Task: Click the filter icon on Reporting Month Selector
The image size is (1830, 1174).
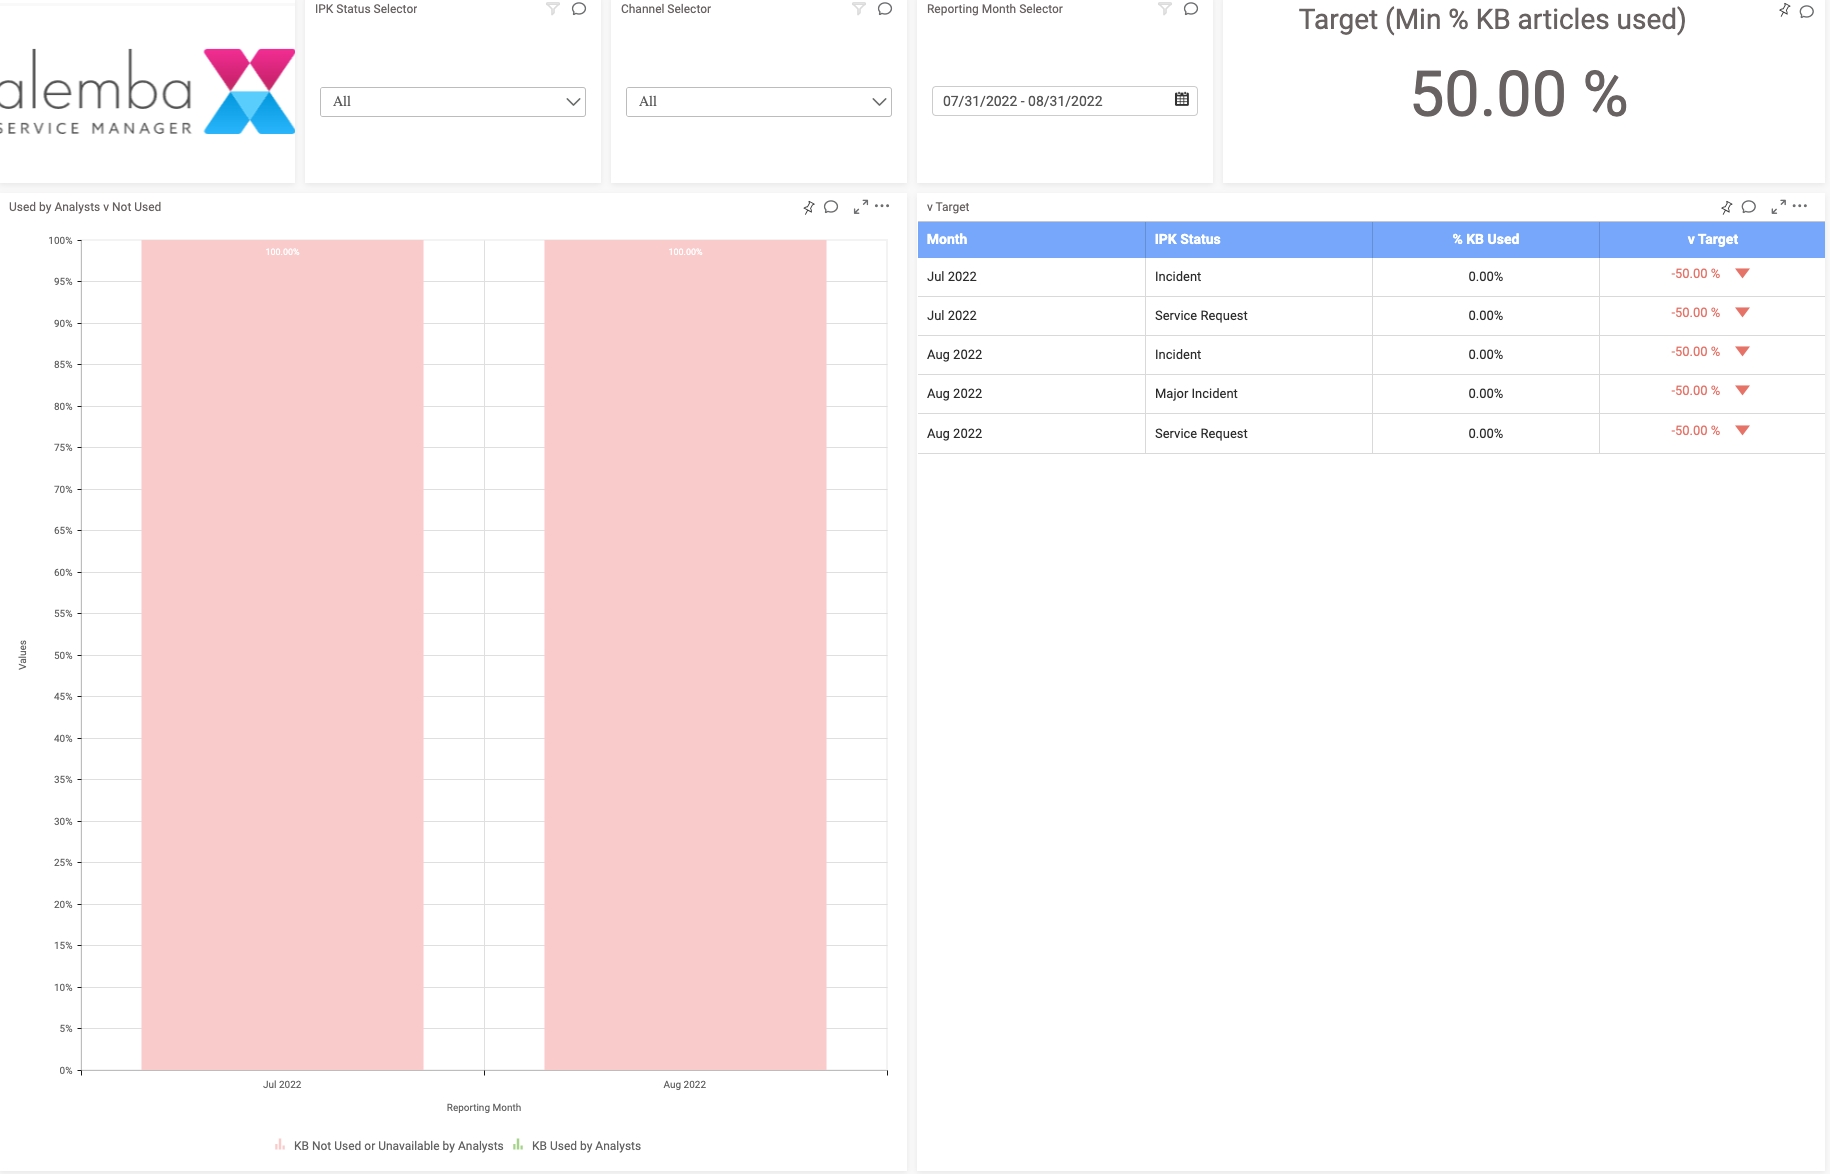Action: click(1164, 9)
